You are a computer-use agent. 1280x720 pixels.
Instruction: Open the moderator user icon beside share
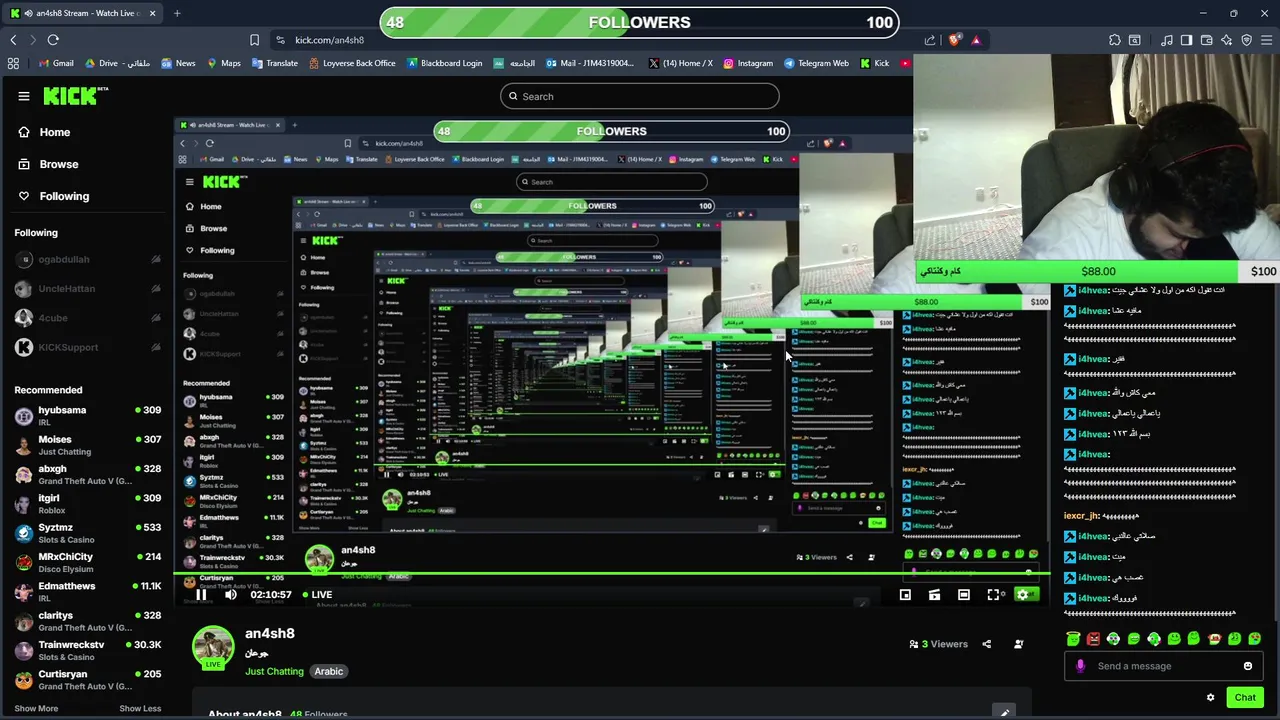[1019, 644]
